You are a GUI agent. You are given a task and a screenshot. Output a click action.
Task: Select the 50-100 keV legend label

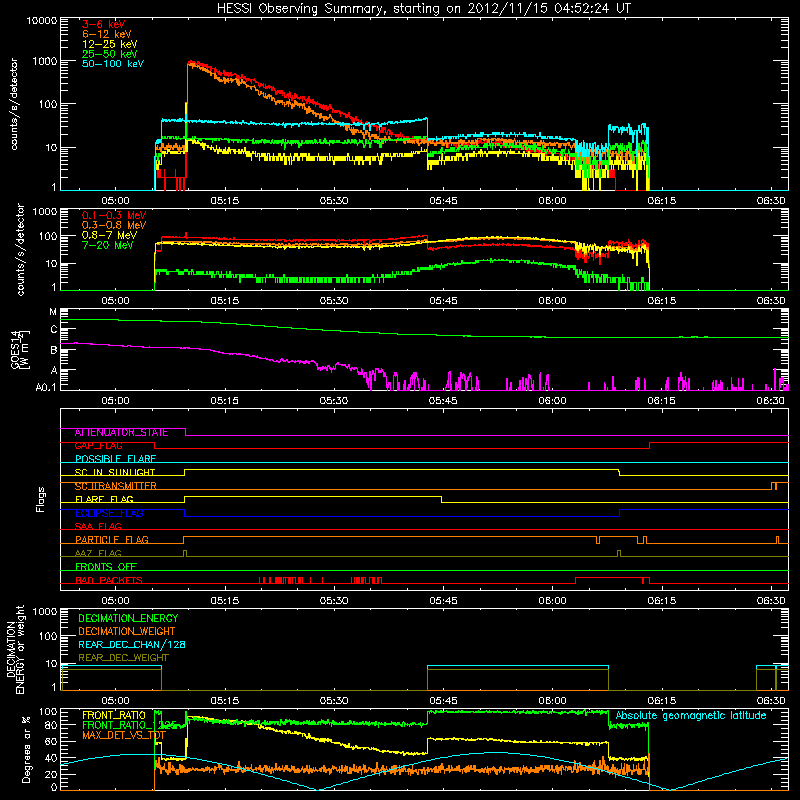pyautogui.click(x=113, y=64)
